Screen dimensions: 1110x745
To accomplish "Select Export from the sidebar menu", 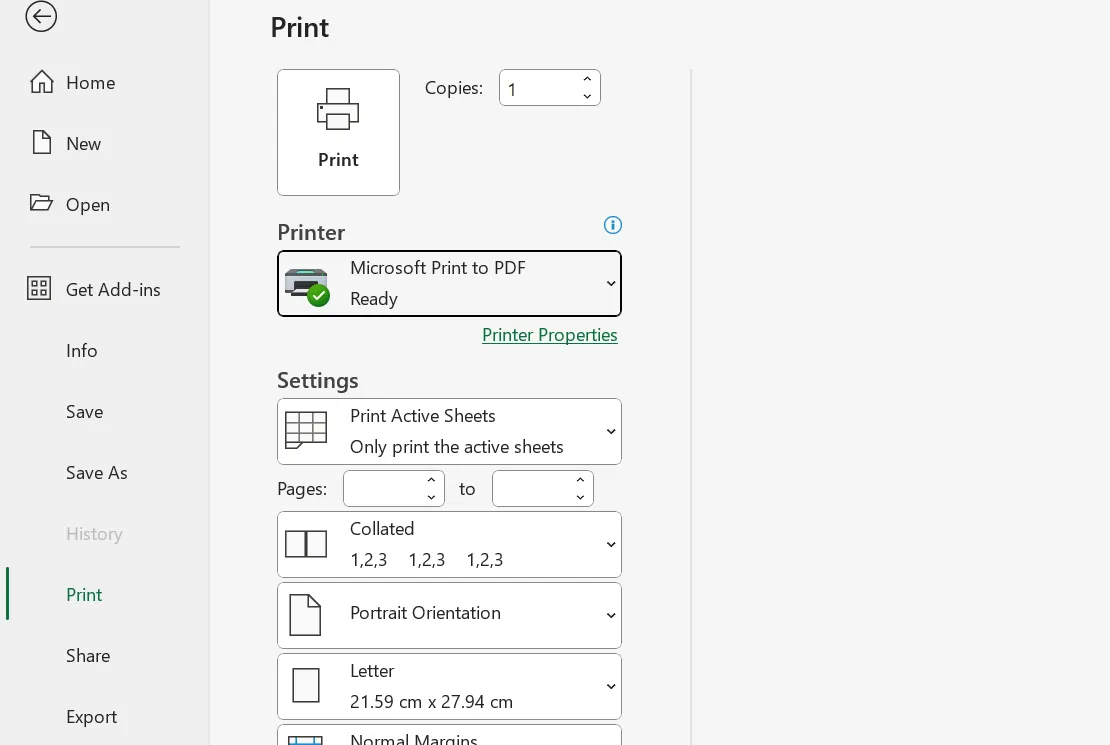I will coord(91,716).
